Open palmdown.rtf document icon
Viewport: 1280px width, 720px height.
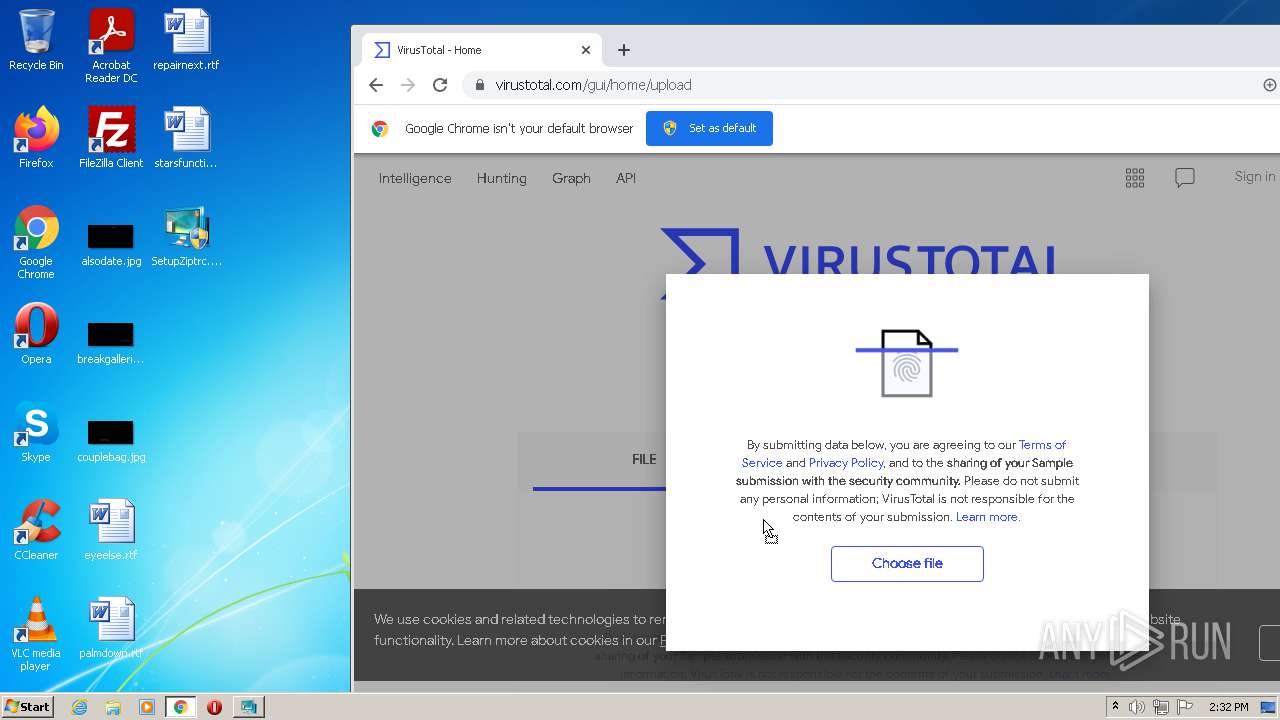coord(111,628)
